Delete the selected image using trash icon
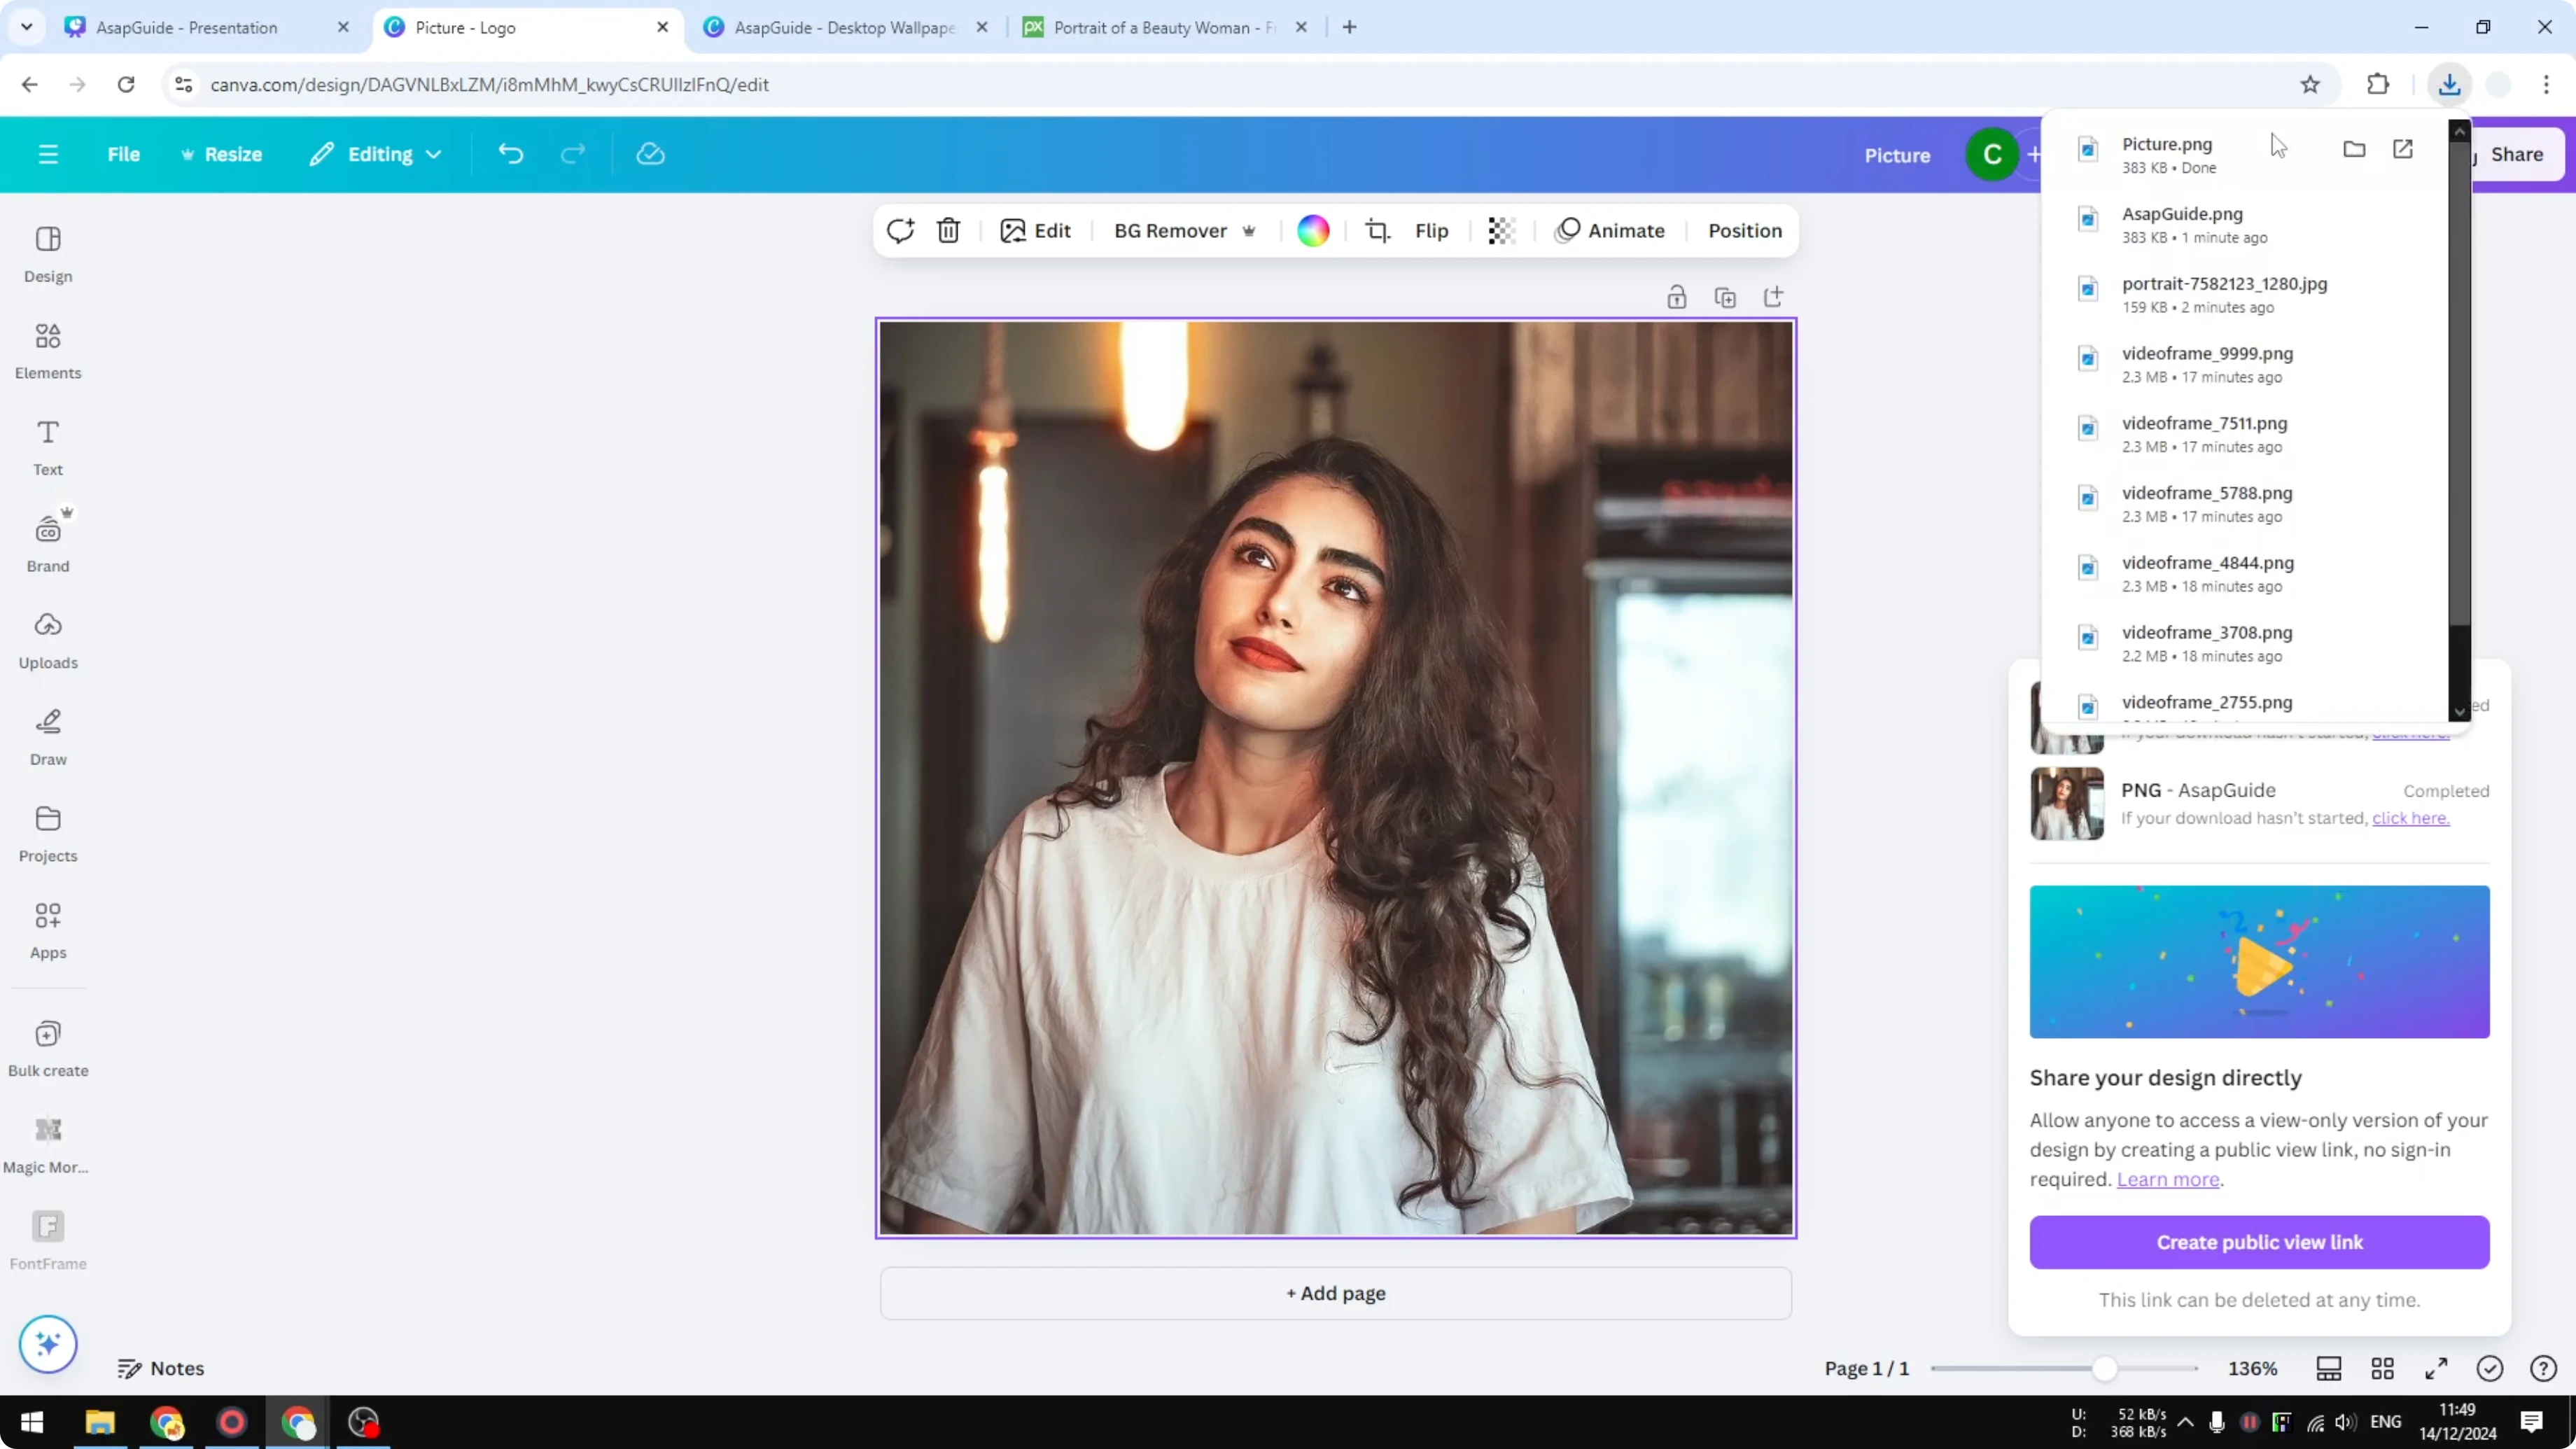This screenshot has width=2576, height=1449. [947, 230]
